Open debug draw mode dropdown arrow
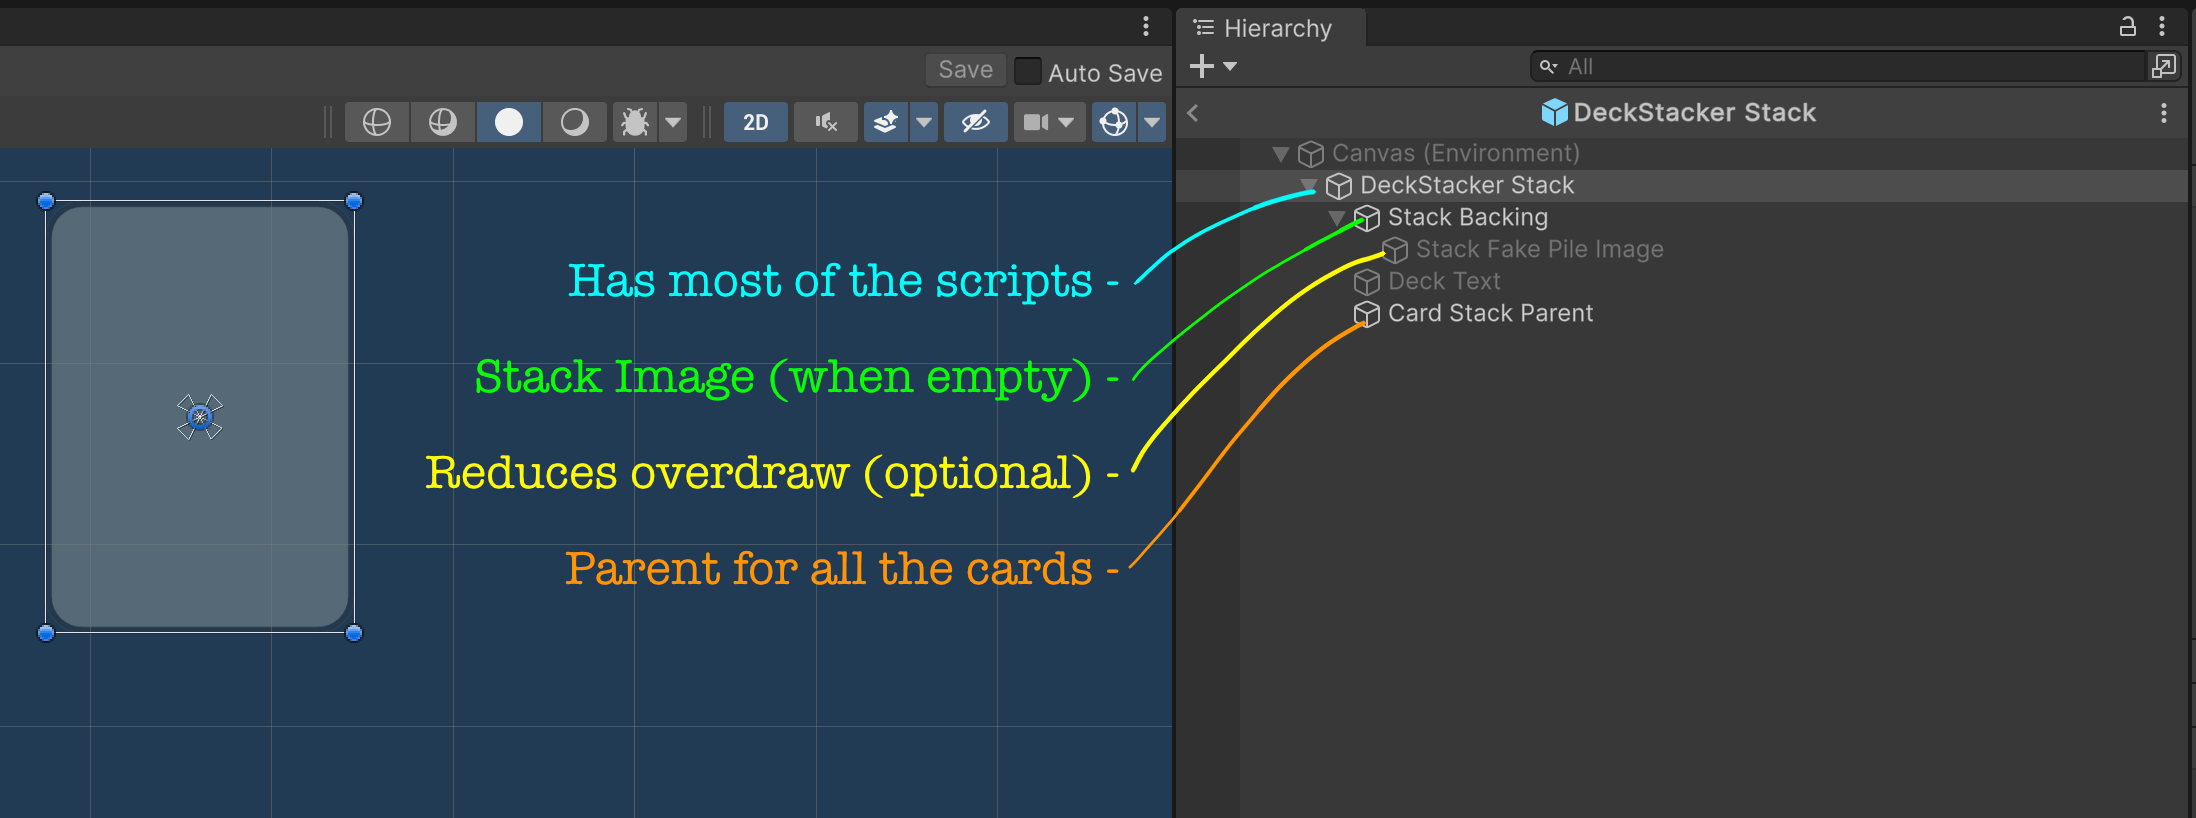This screenshot has width=2196, height=818. click(674, 122)
